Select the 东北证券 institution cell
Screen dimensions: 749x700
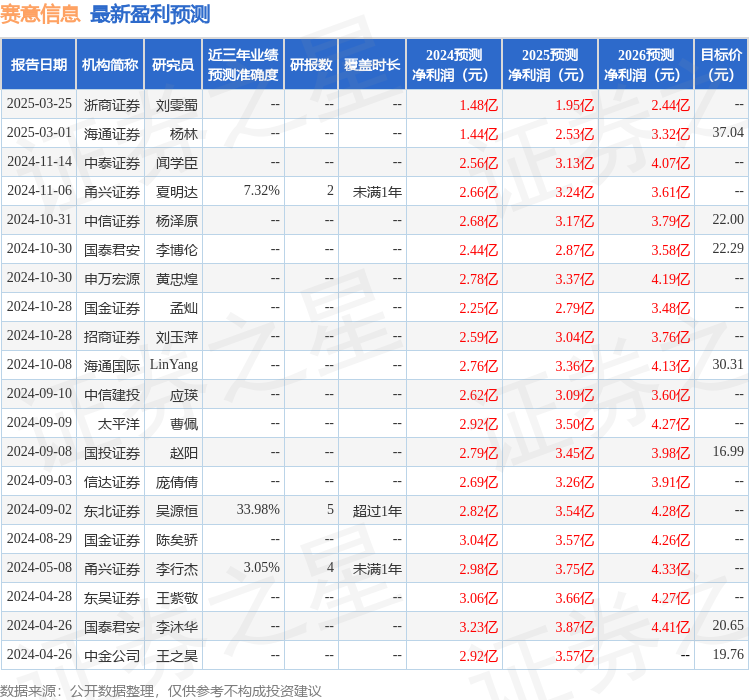pyautogui.click(x=112, y=511)
